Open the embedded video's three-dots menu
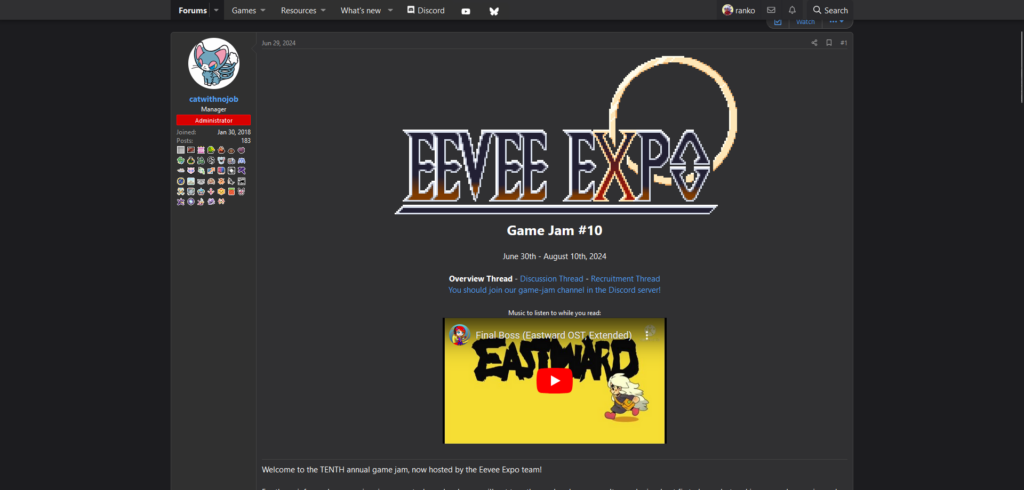Viewport: 1024px width, 490px height. tap(648, 334)
